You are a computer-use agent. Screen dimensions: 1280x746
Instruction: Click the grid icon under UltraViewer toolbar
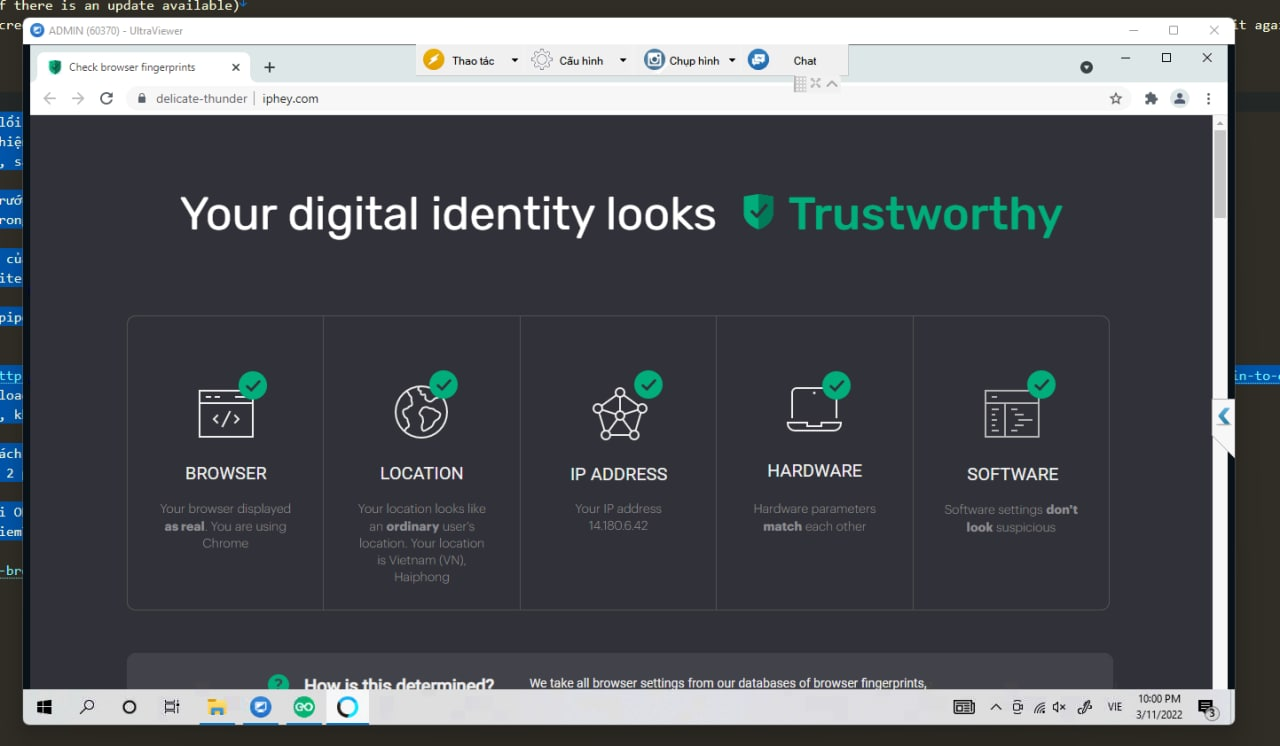(800, 84)
